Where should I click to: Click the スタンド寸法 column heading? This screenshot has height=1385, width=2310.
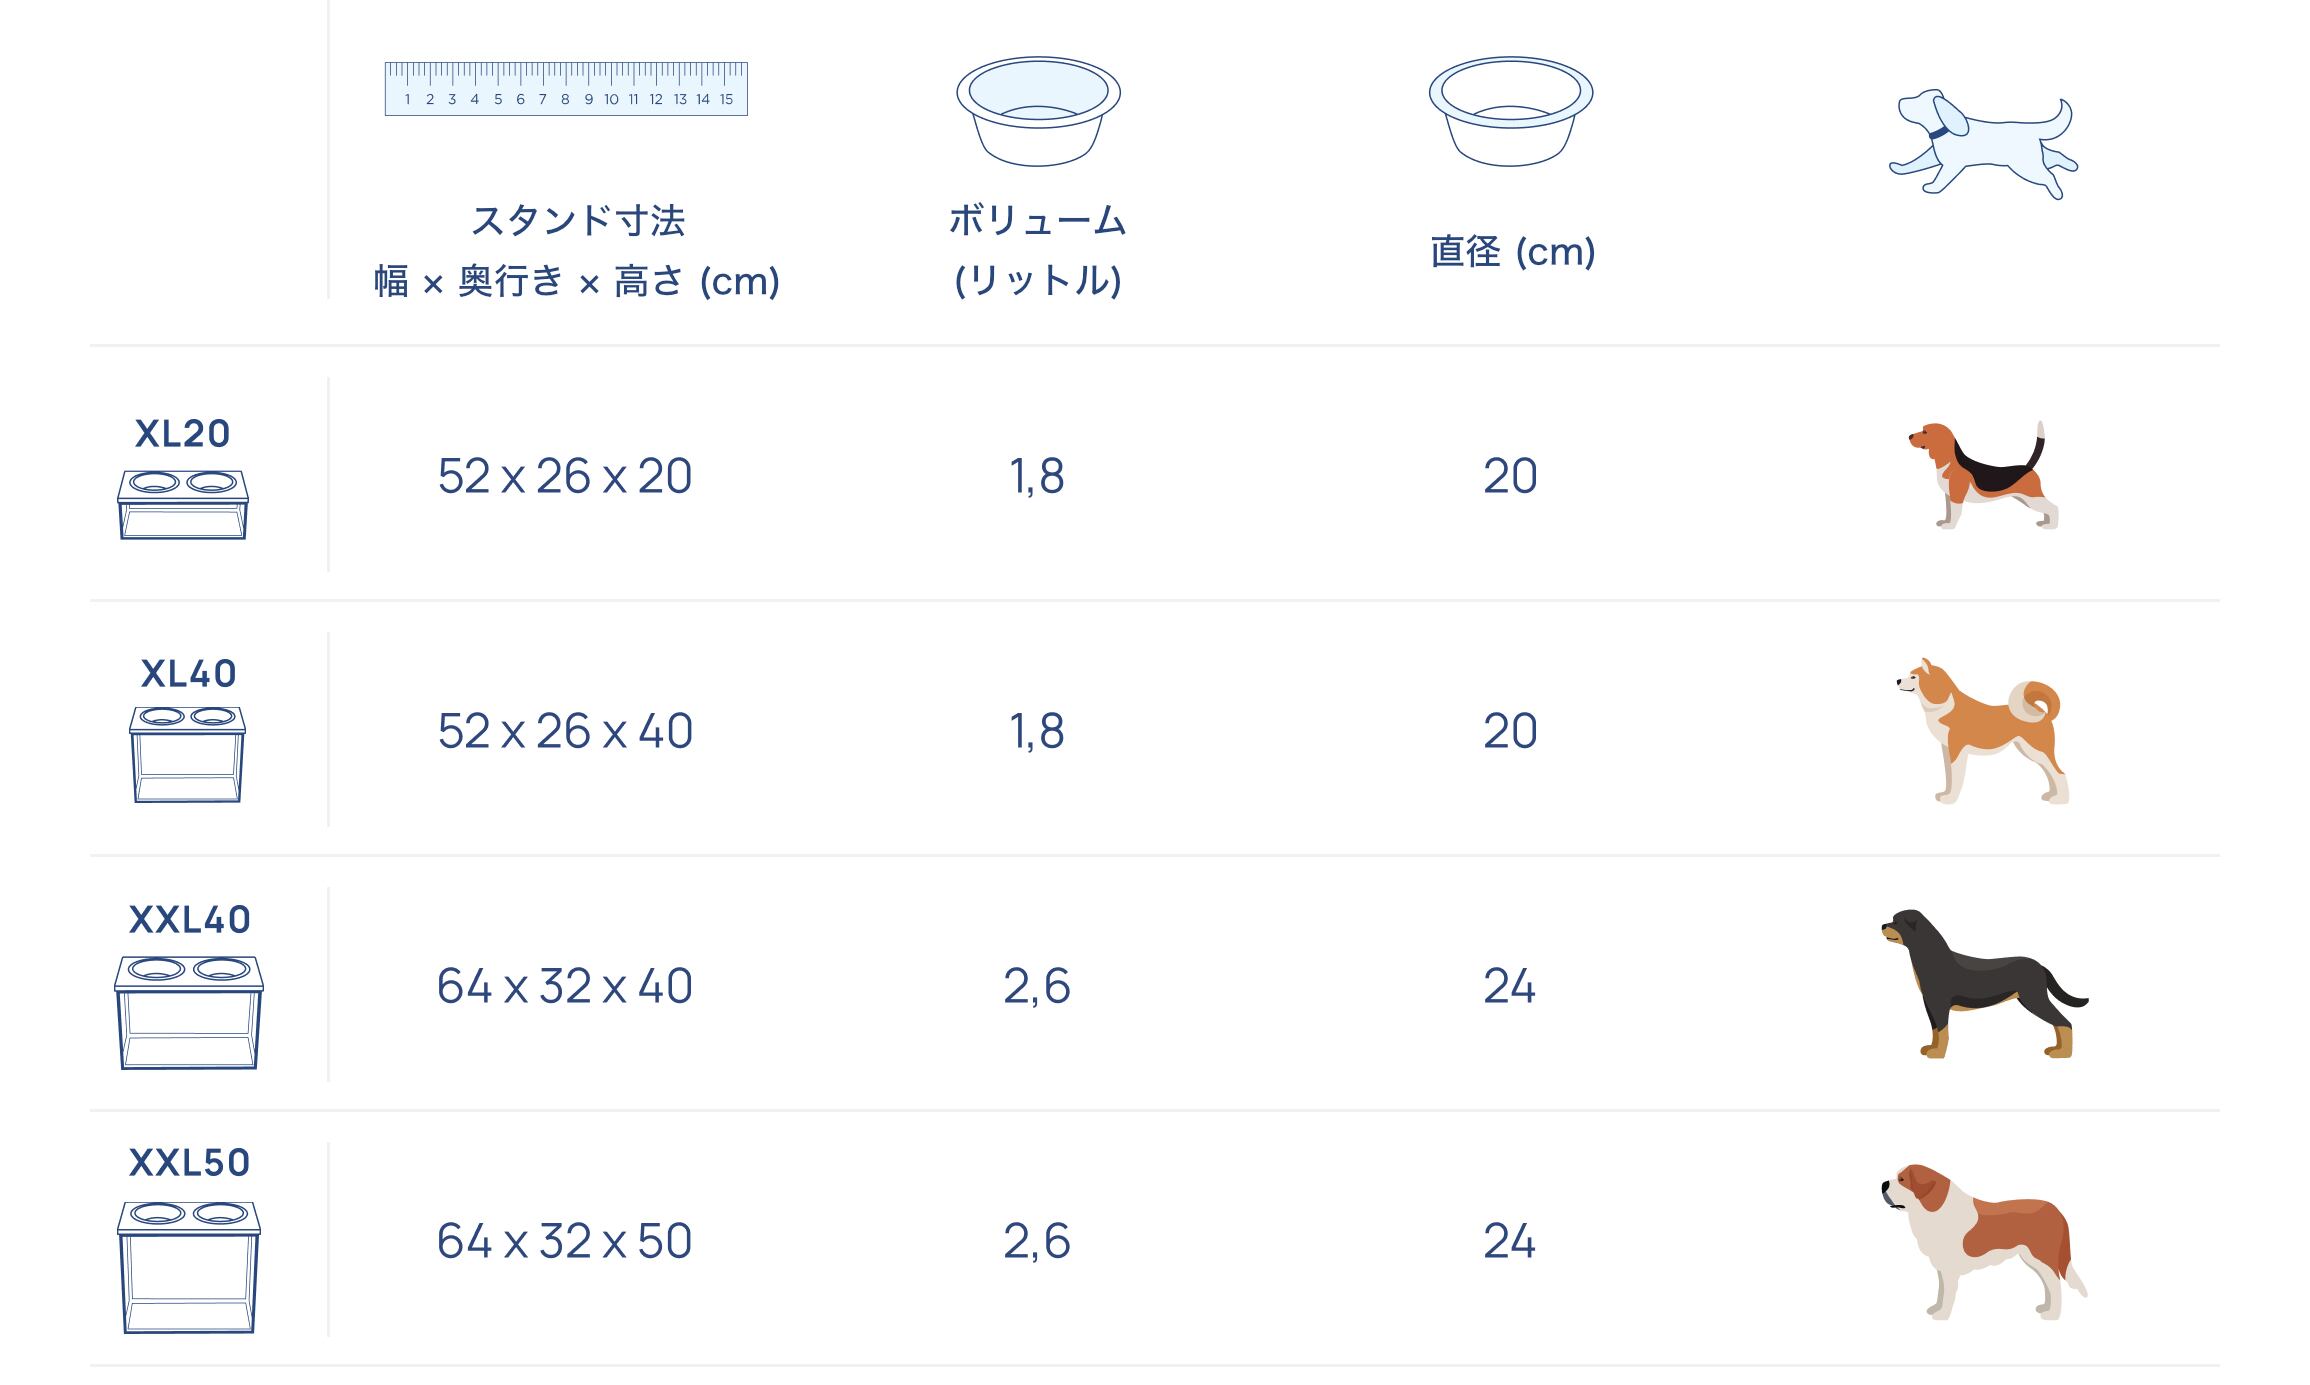click(577, 221)
